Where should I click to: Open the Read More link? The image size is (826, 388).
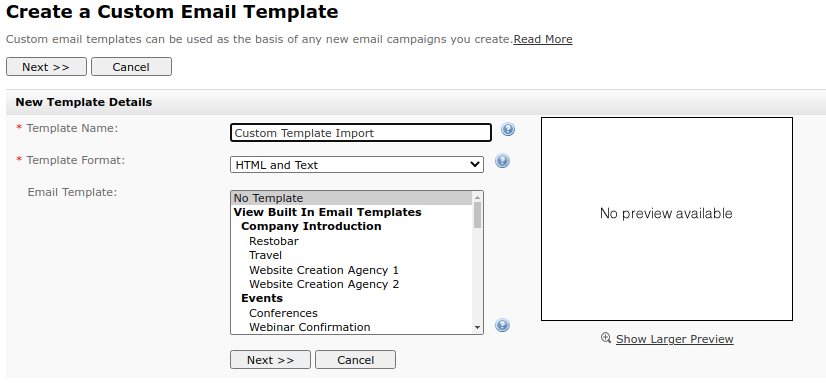[543, 39]
